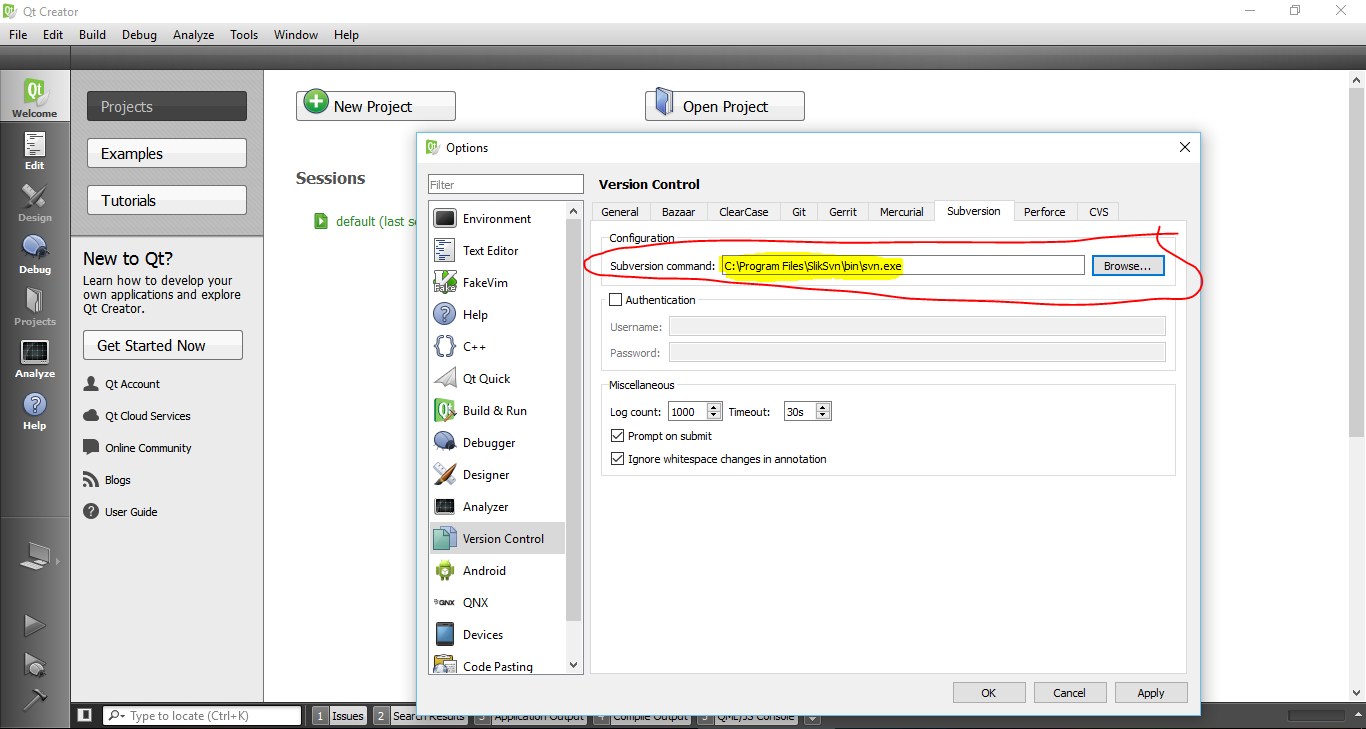This screenshot has height=729, width=1366.
Task: Click Apply in Options dialog
Action: coord(1151,693)
